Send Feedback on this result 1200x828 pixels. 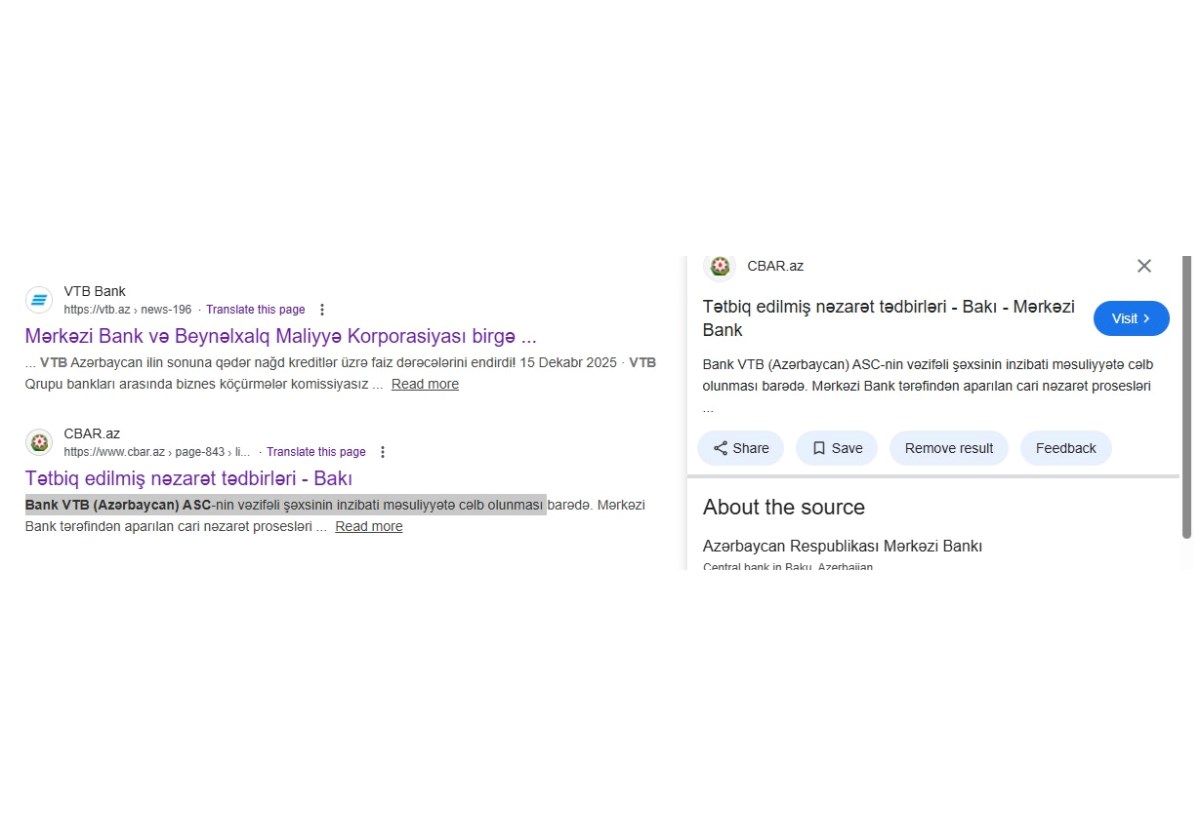[1065, 448]
